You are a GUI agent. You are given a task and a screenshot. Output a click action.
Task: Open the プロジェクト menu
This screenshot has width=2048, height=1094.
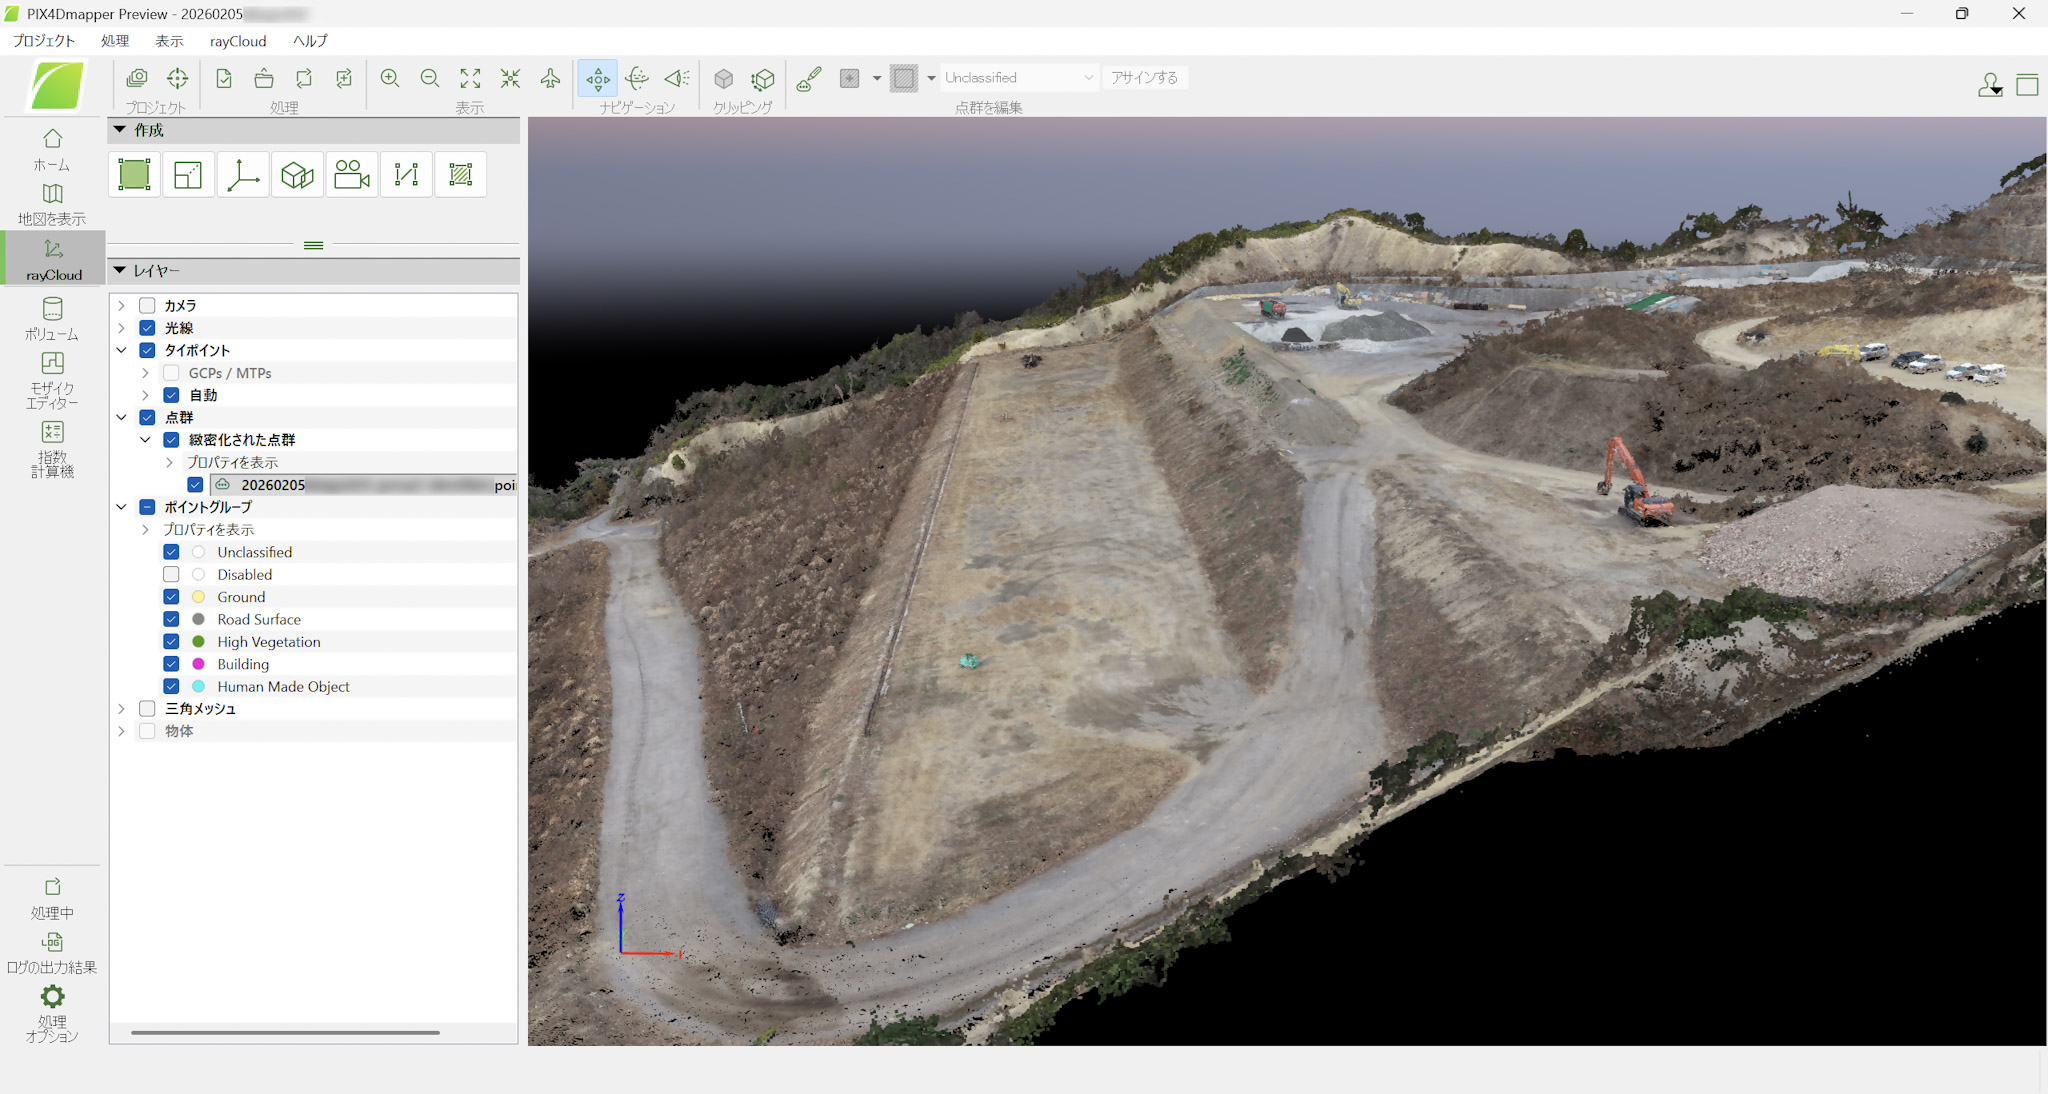point(44,41)
